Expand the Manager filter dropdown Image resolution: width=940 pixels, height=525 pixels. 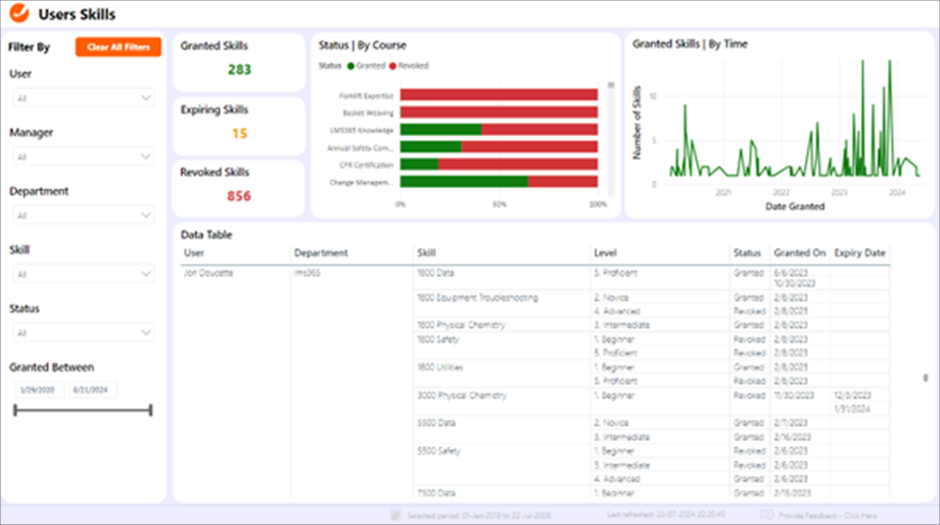coord(83,157)
